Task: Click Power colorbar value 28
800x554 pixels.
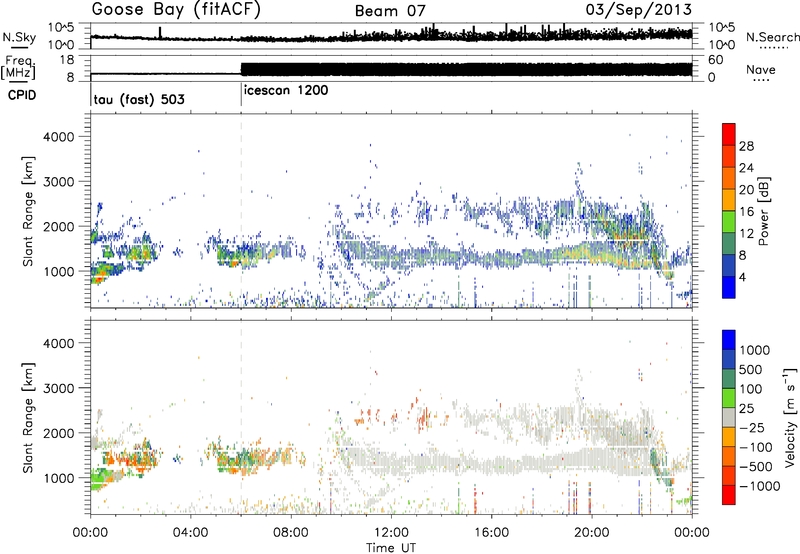Action: (746, 146)
